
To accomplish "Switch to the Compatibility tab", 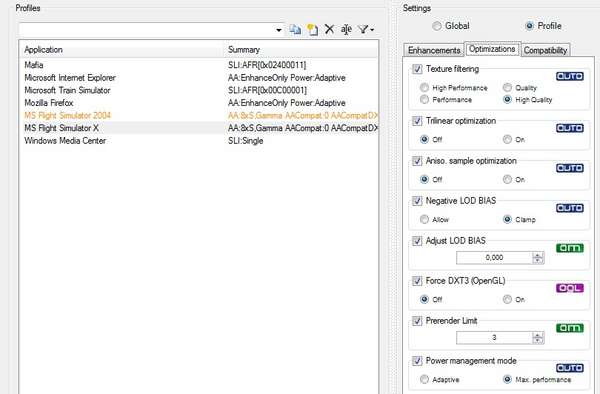I will [x=545, y=50].
